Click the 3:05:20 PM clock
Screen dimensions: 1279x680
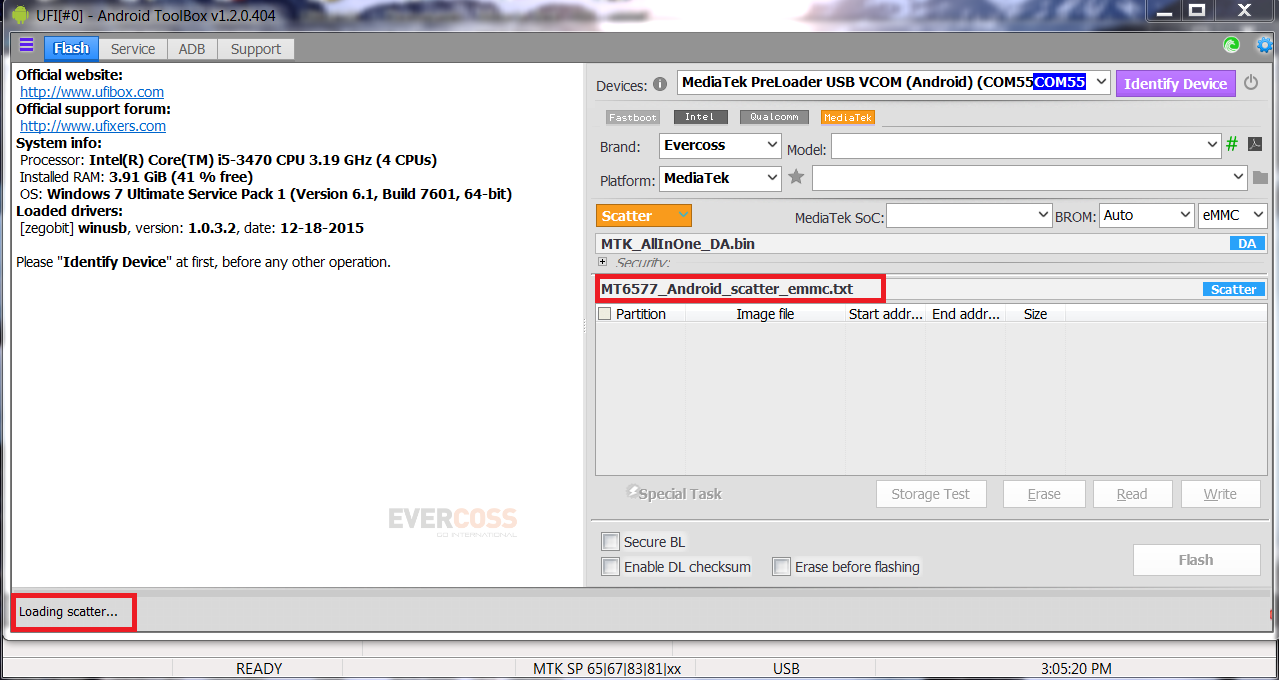tap(1076, 669)
